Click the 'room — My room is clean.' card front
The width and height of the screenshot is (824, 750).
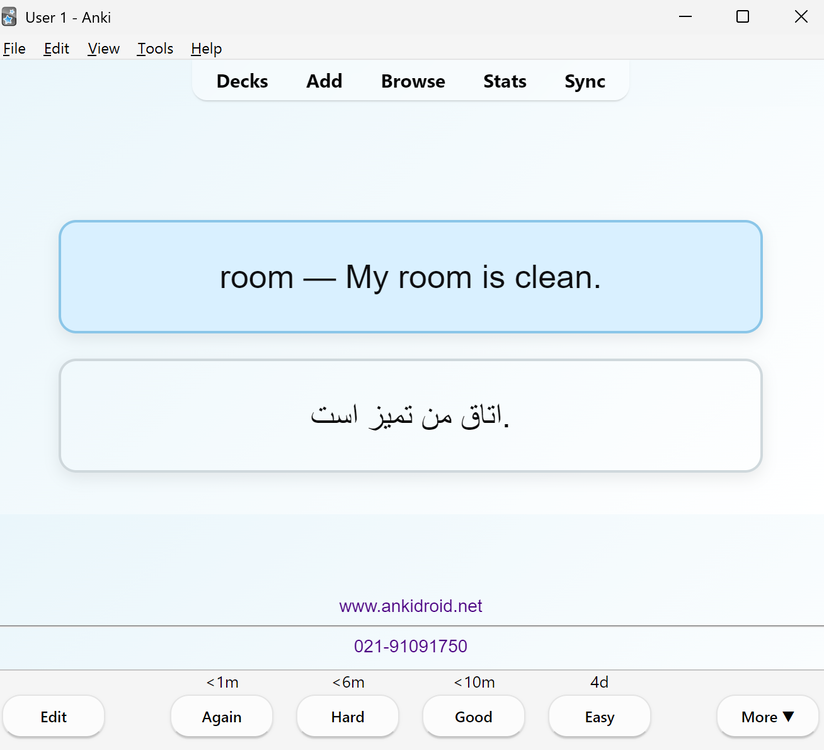410,276
